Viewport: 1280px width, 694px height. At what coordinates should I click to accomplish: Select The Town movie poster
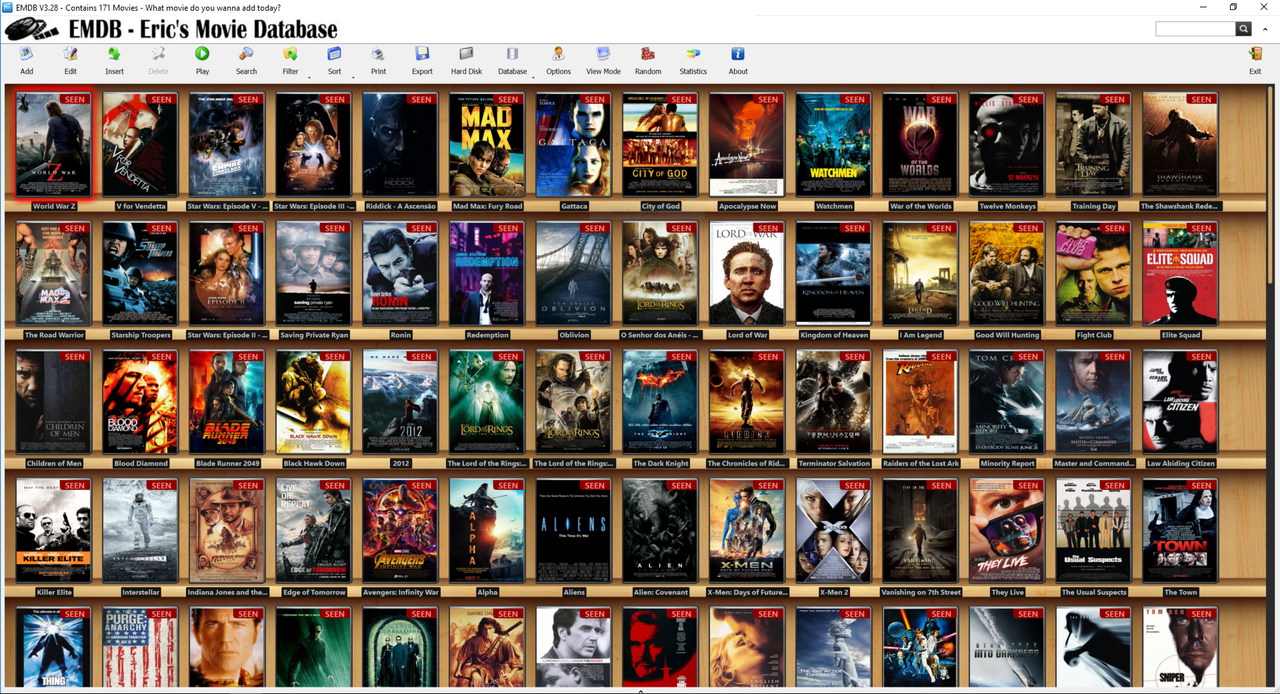click(1180, 531)
